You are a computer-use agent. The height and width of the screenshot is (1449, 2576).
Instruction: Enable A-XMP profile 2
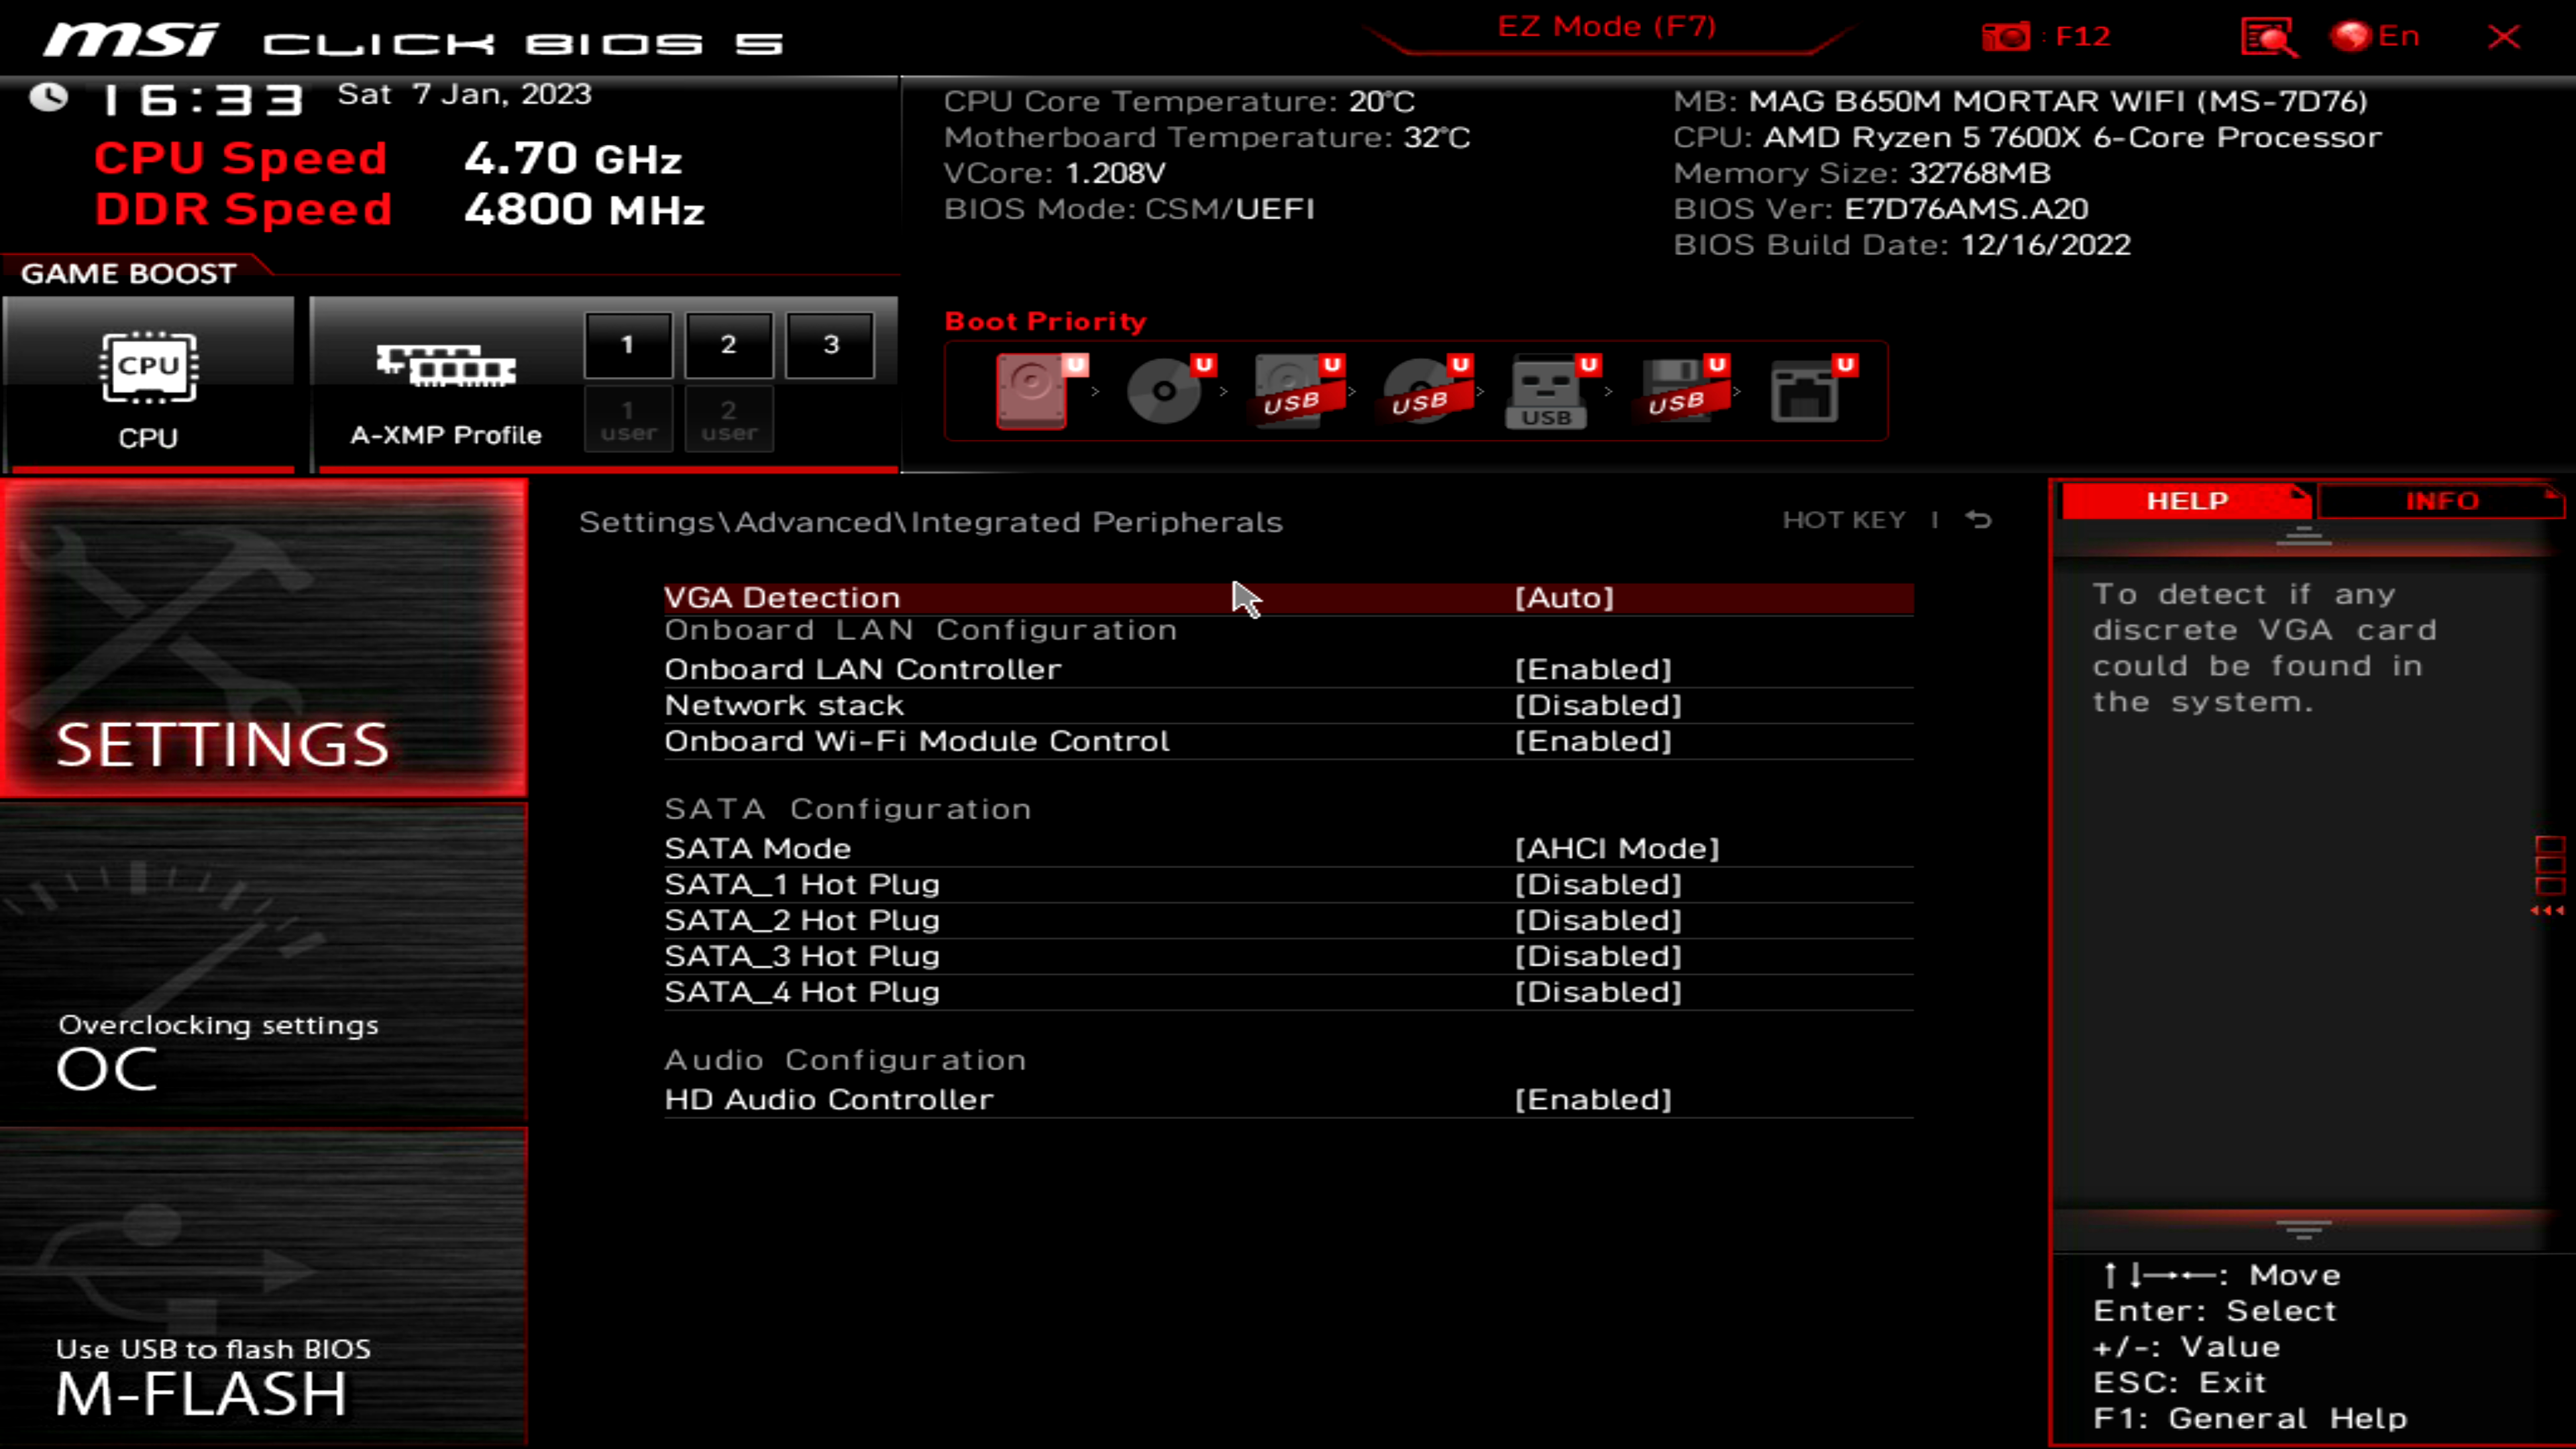[x=729, y=345]
